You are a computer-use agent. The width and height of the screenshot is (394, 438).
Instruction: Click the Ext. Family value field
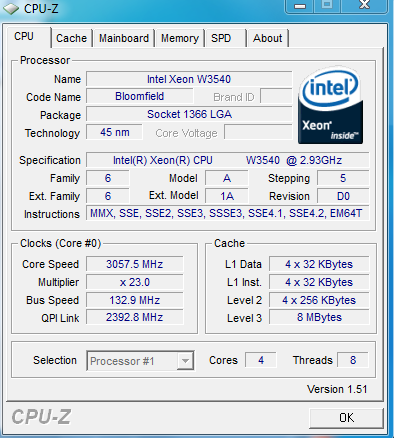coord(108,196)
